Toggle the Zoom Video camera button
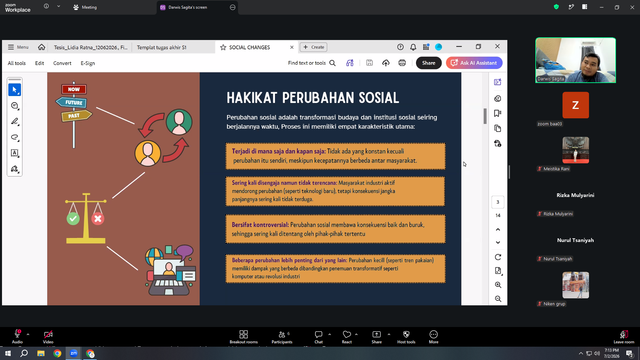Image resolution: width=640 pixels, height=360 pixels. point(48,337)
